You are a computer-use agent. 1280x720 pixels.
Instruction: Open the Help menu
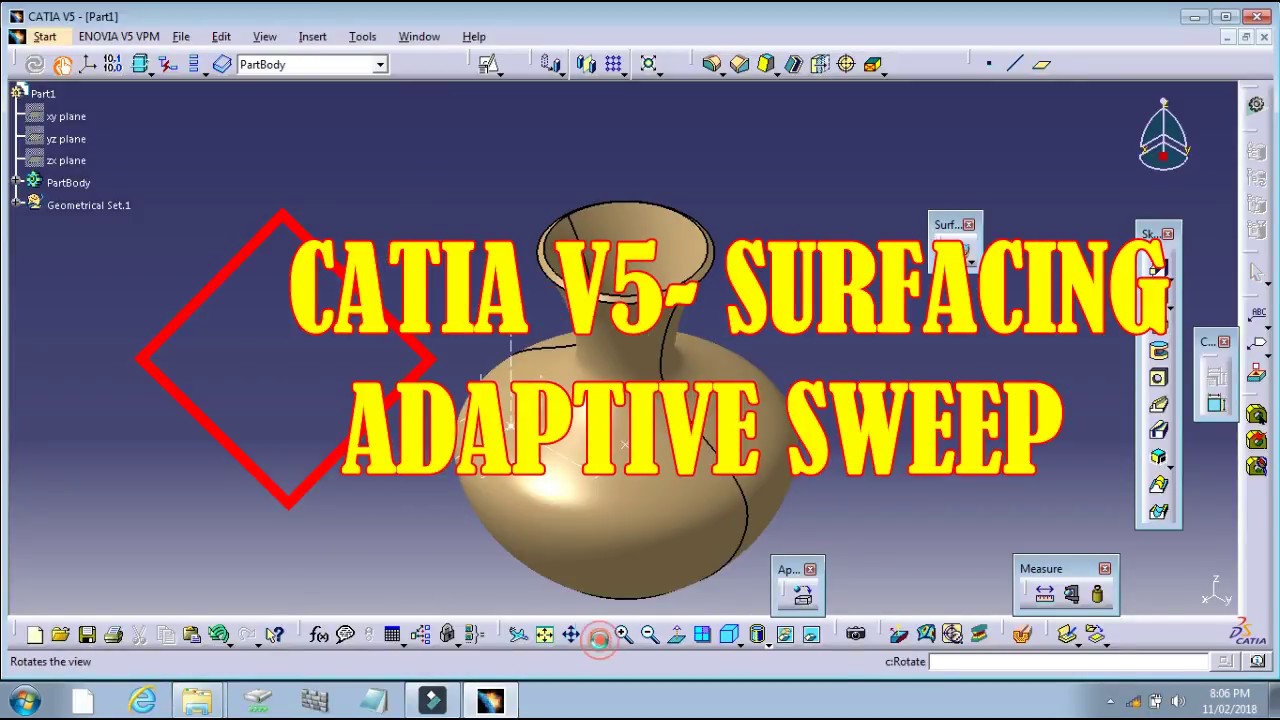point(474,37)
